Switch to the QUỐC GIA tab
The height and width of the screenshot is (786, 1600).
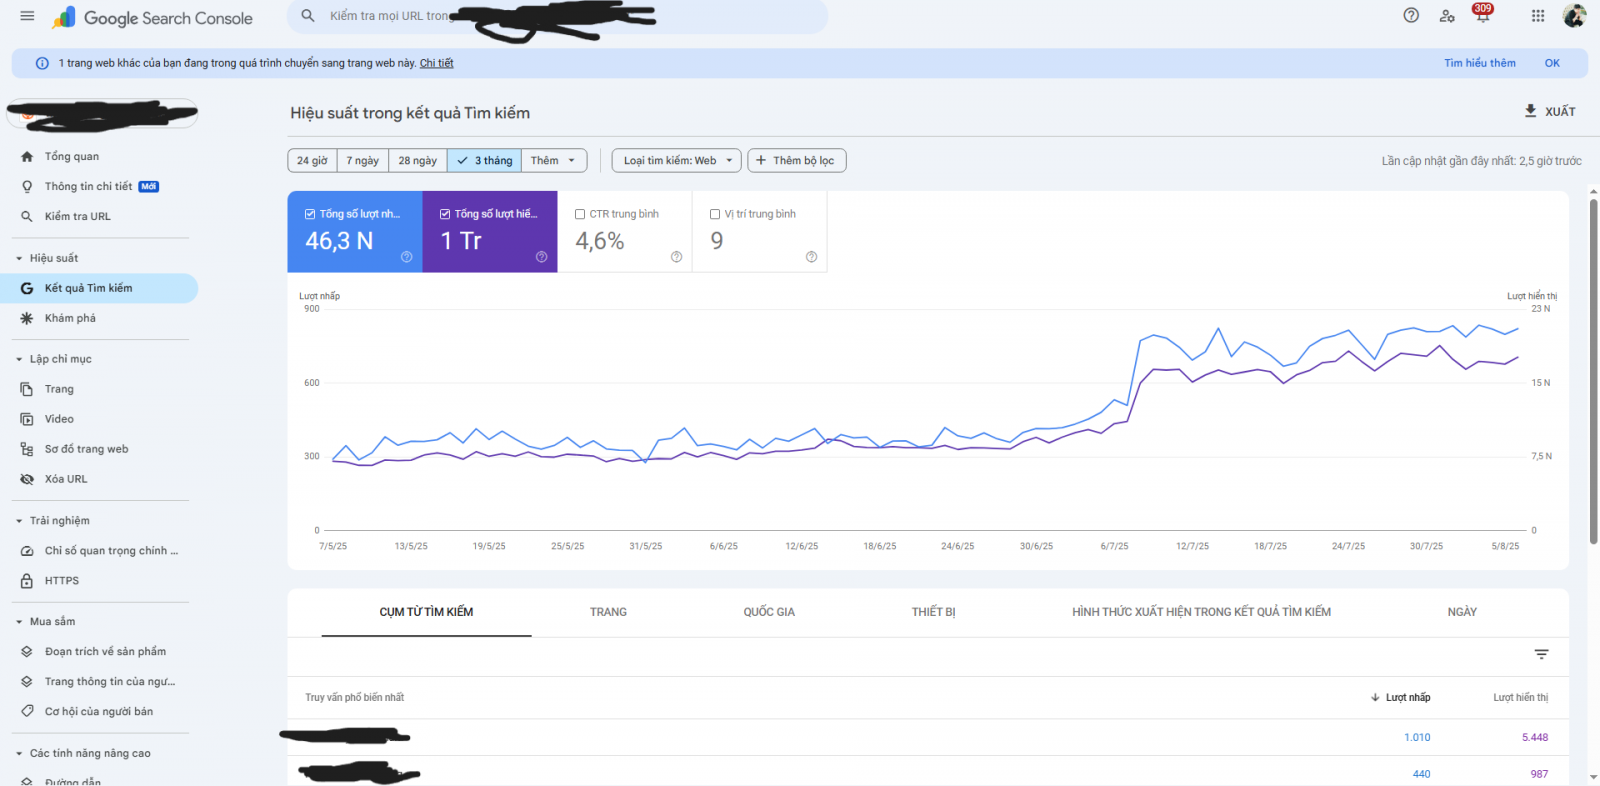[768, 612]
